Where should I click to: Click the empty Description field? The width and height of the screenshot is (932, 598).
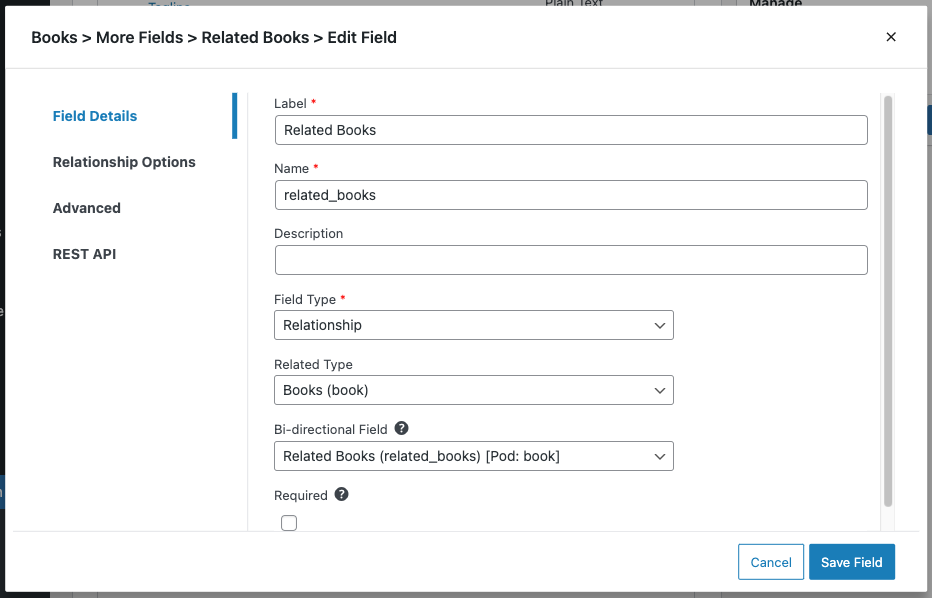click(x=570, y=260)
